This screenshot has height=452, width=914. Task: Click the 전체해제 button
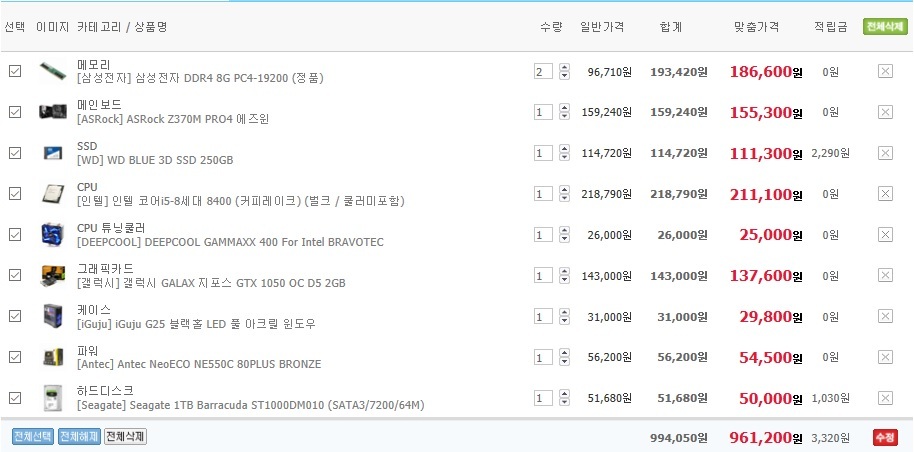(x=79, y=436)
